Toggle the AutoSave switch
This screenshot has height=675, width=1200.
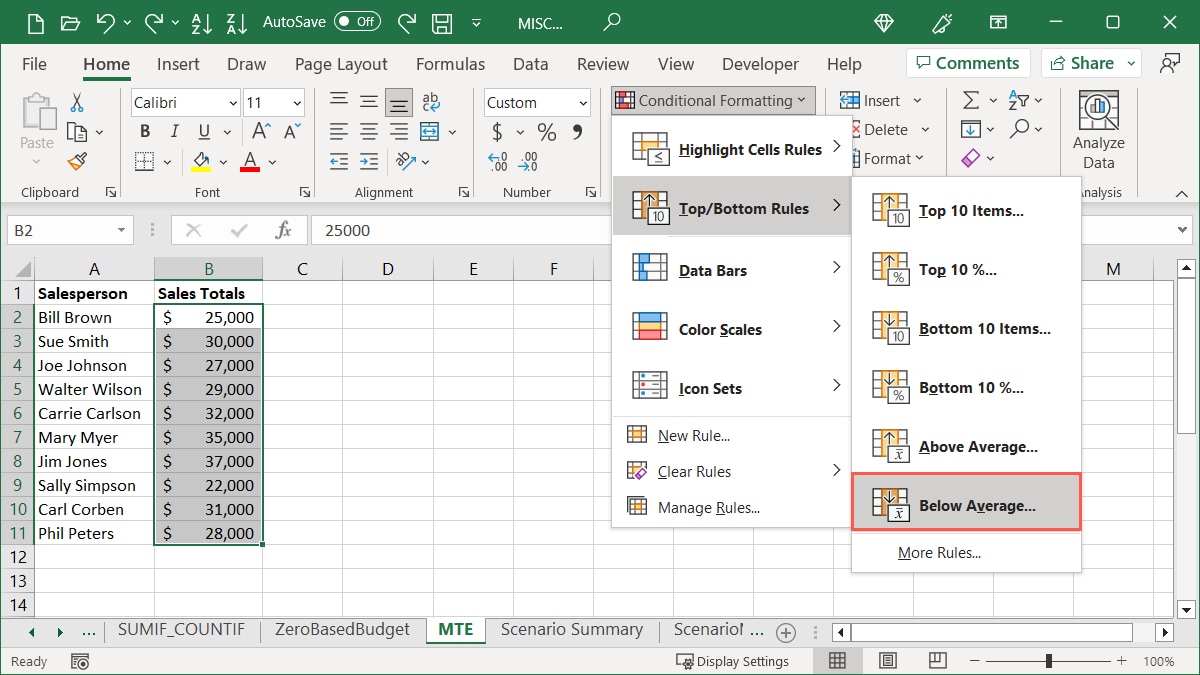point(357,21)
